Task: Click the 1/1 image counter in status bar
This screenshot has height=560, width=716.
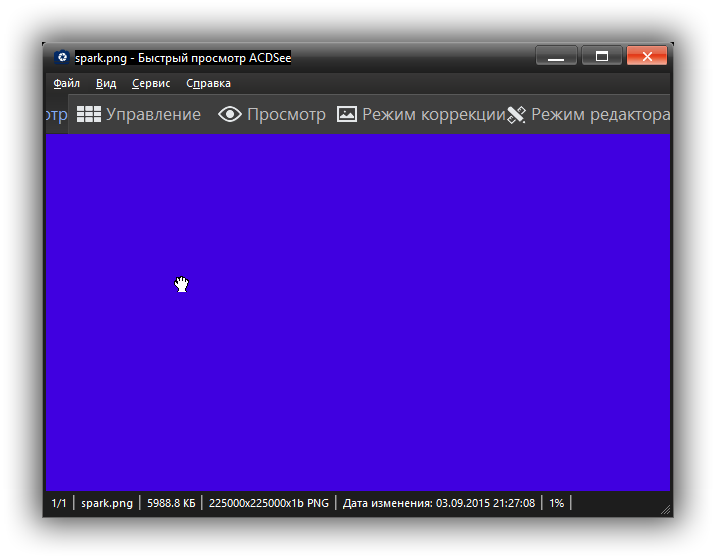Action: 59,503
